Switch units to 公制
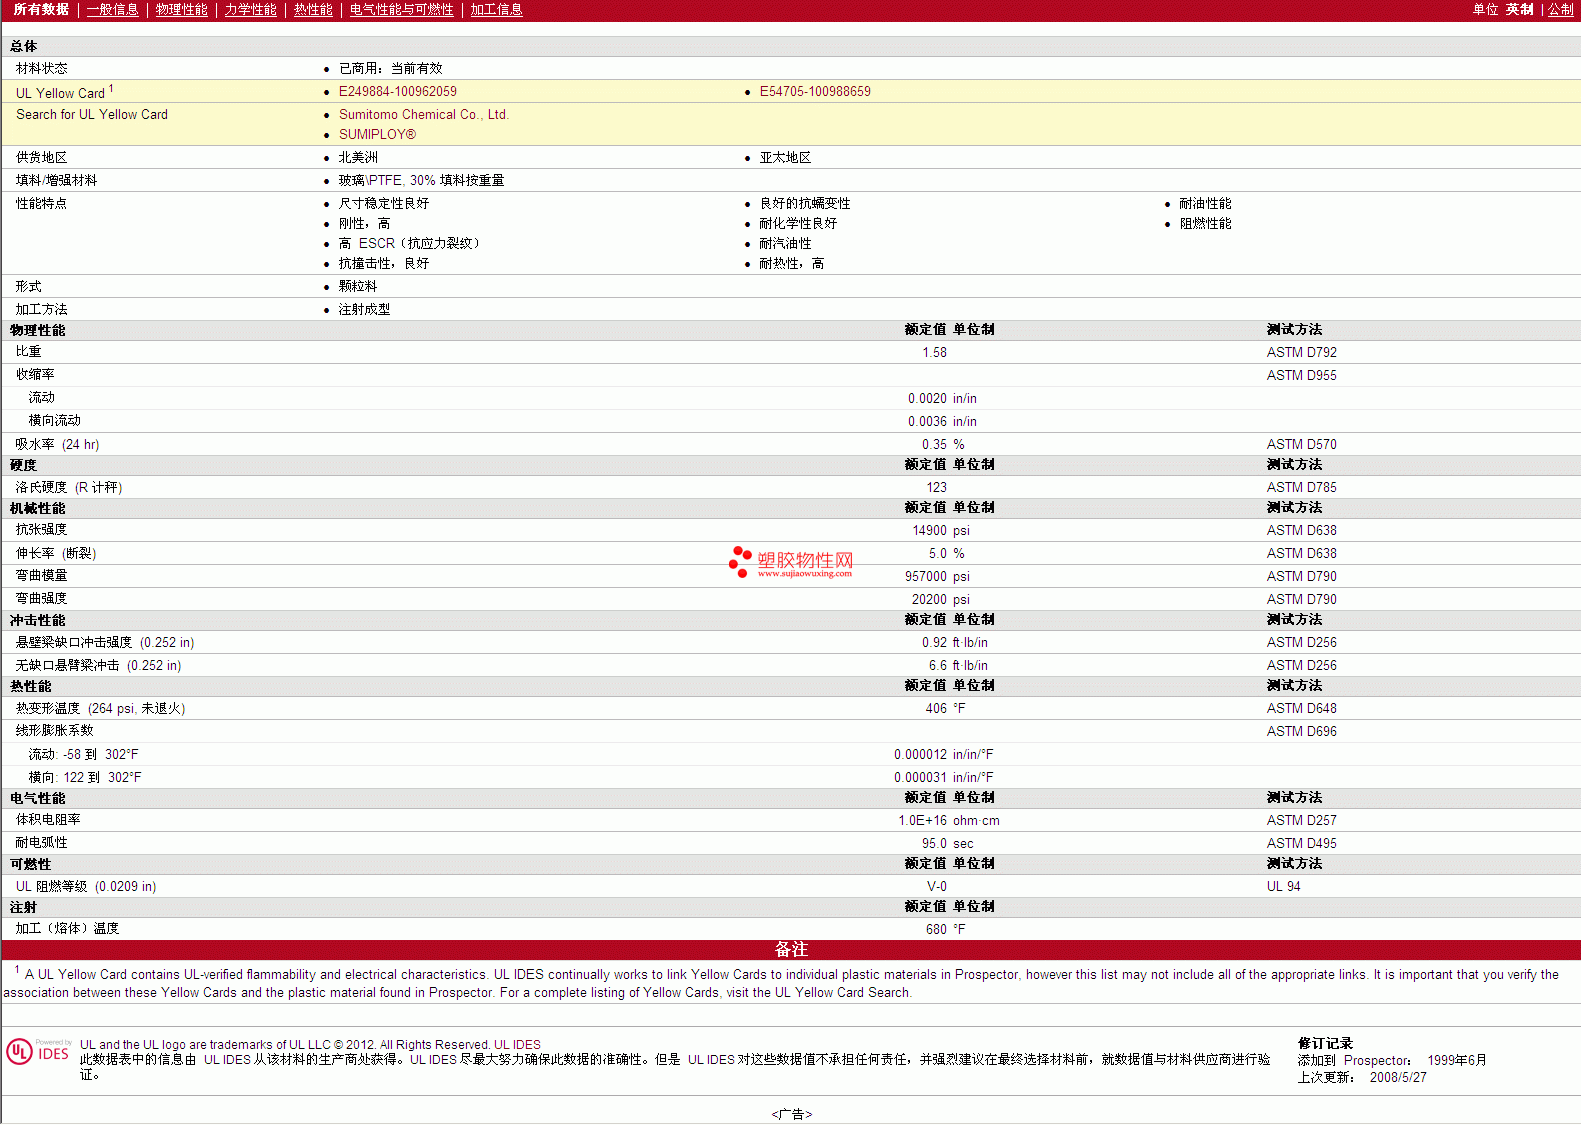This screenshot has height=1125, width=1581. tap(1560, 10)
